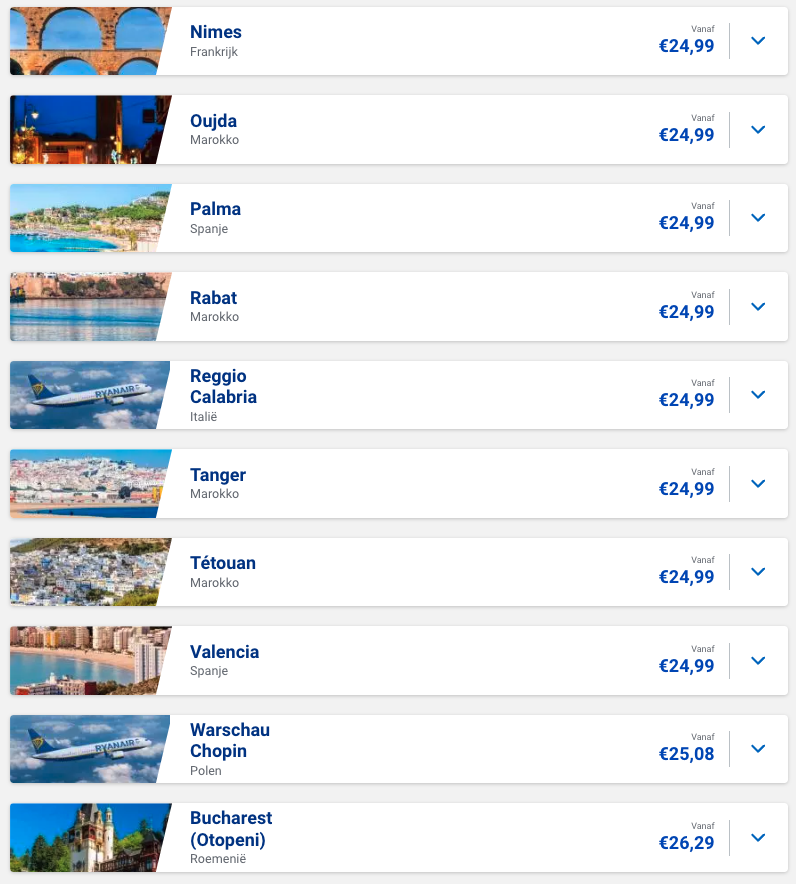
Task: Click the Ryanair plane image for Reggio Calabria
Action: point(90,395)
